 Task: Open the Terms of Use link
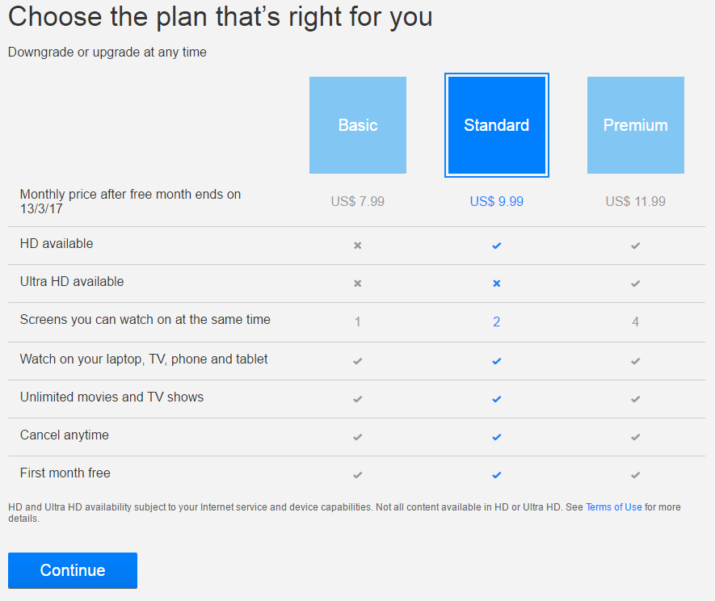[x=613, y=507]
